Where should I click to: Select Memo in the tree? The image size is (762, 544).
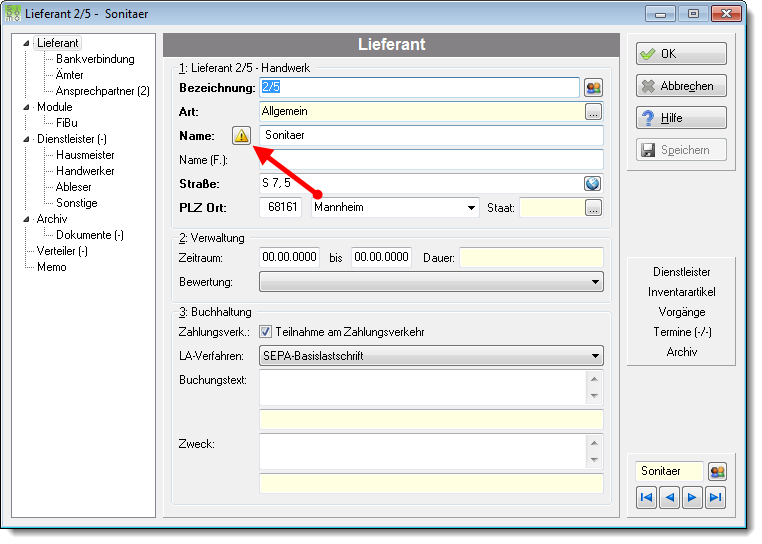point(52,267)
